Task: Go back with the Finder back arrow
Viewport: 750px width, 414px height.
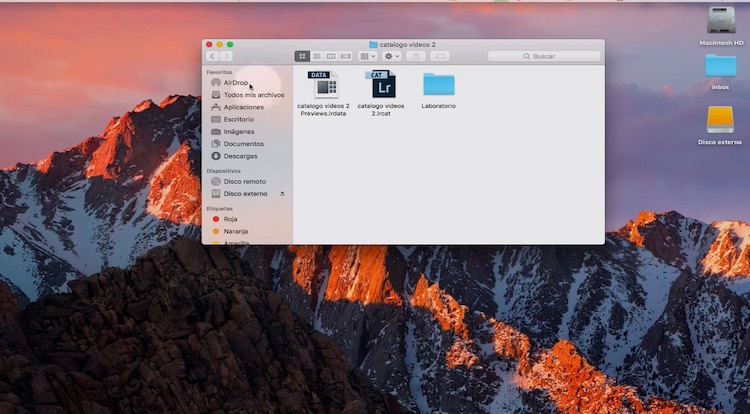Action: (x=212, y=56)
